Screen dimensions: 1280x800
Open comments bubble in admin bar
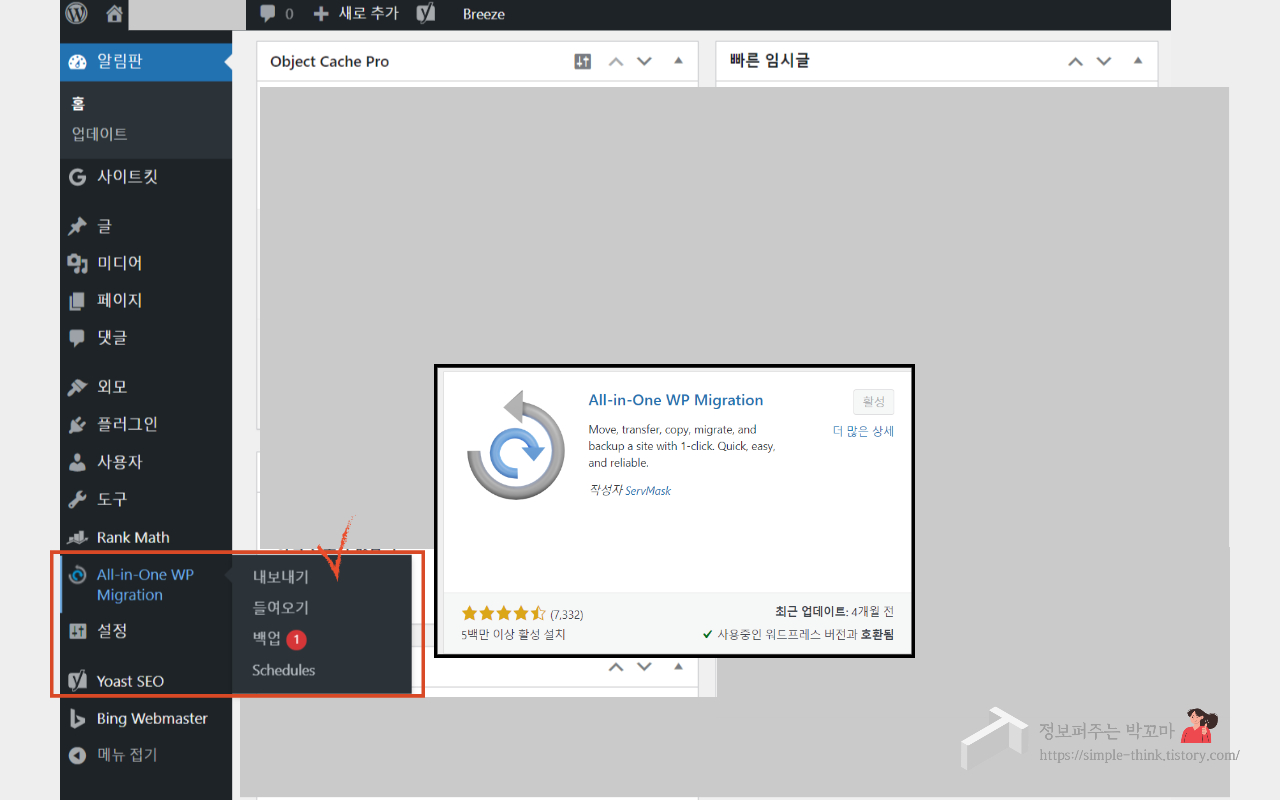[x=268, y=14]
